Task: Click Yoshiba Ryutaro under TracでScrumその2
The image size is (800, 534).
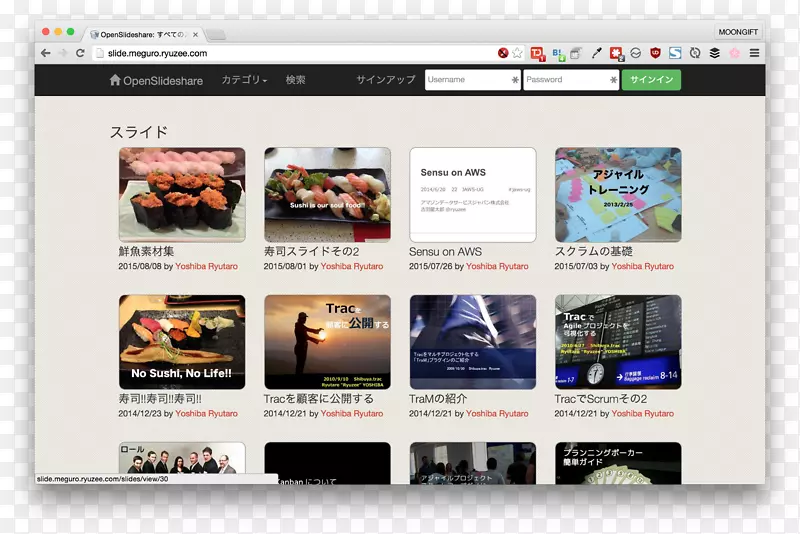Action: [643, 414]
